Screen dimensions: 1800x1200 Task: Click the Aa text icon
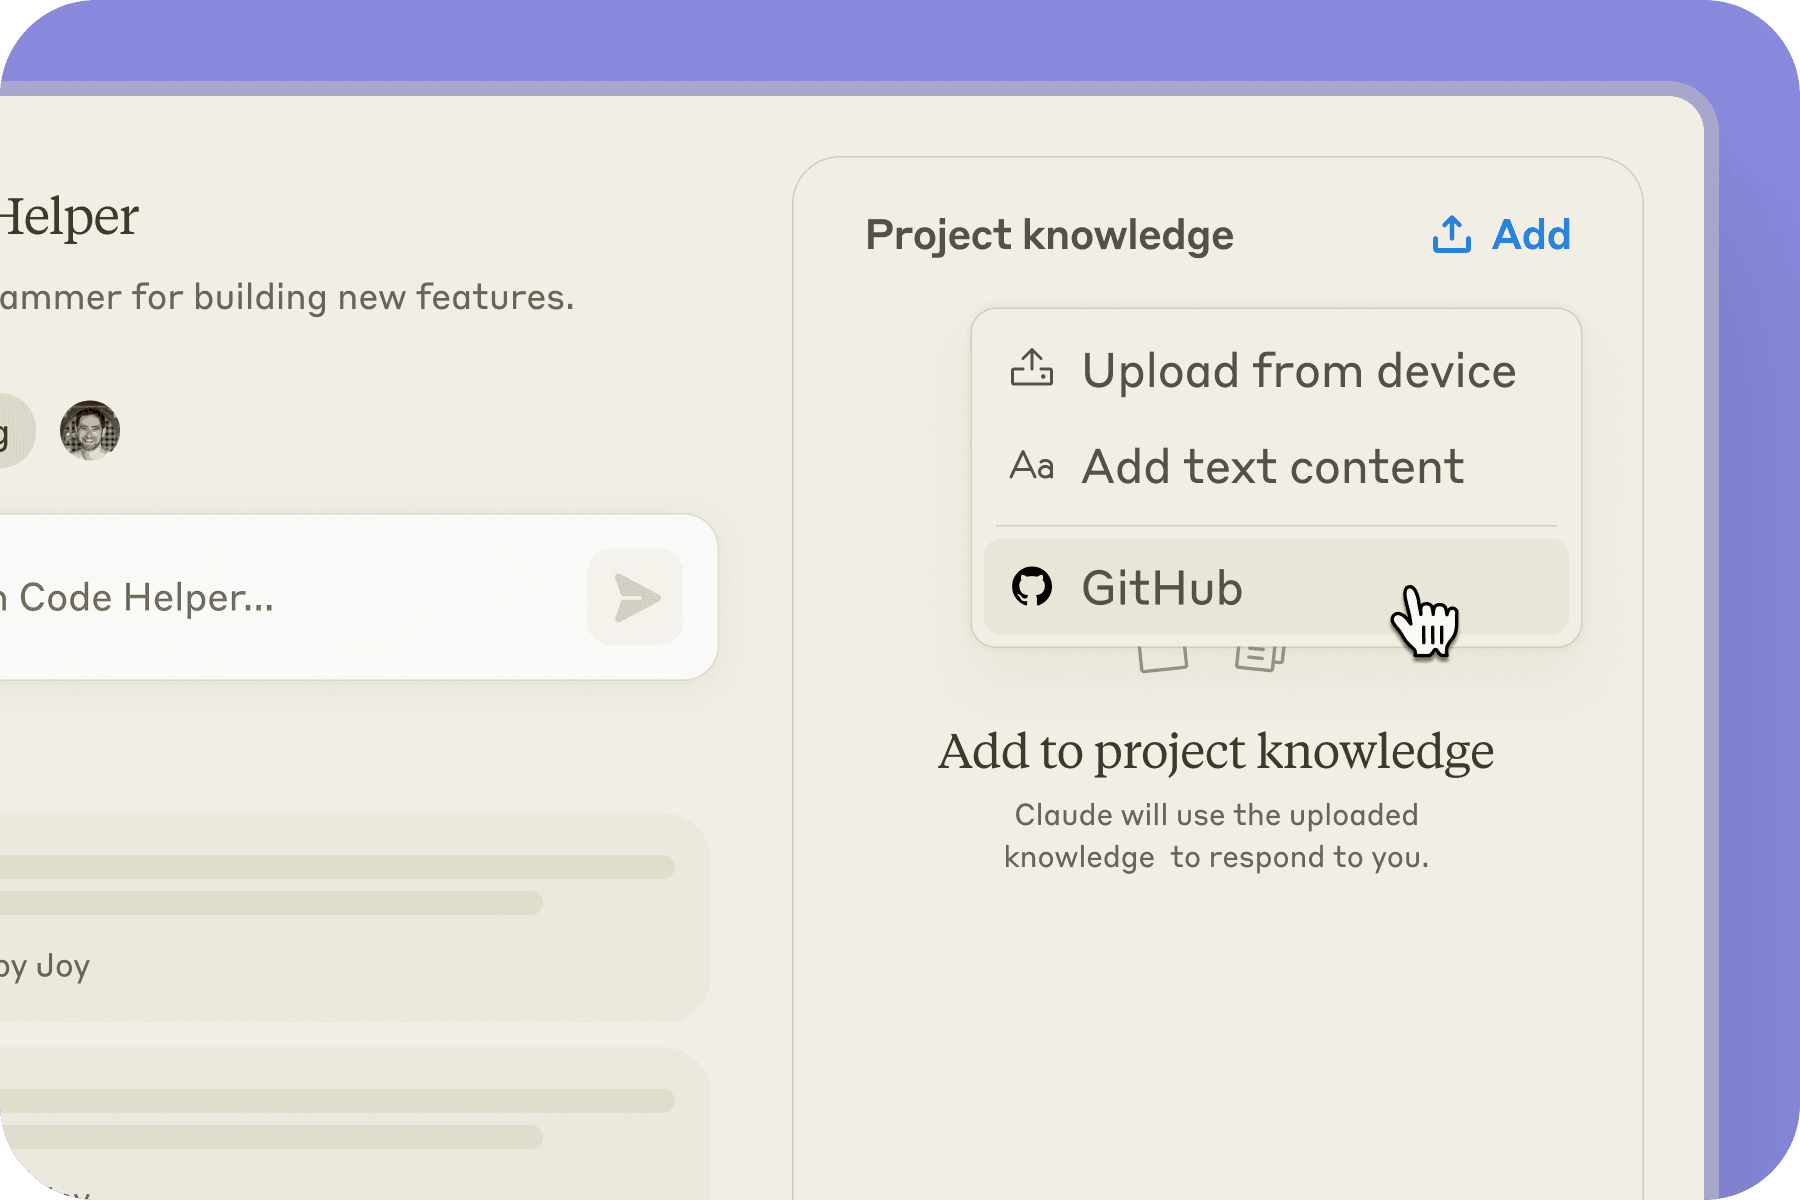pos(1031,466)
